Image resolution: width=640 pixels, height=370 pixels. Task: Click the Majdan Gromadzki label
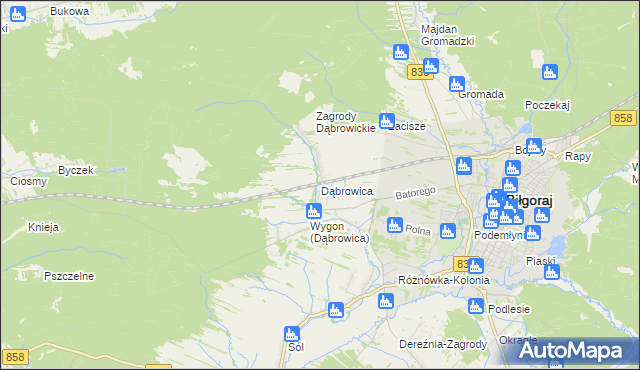[447, 35]
